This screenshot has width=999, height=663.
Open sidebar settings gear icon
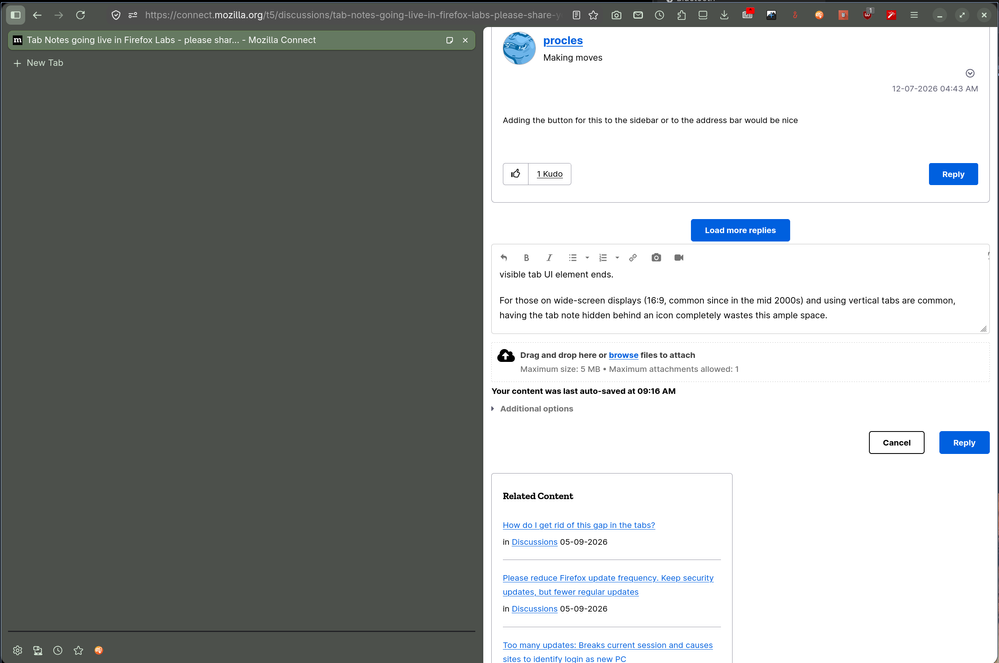(17, 650)
